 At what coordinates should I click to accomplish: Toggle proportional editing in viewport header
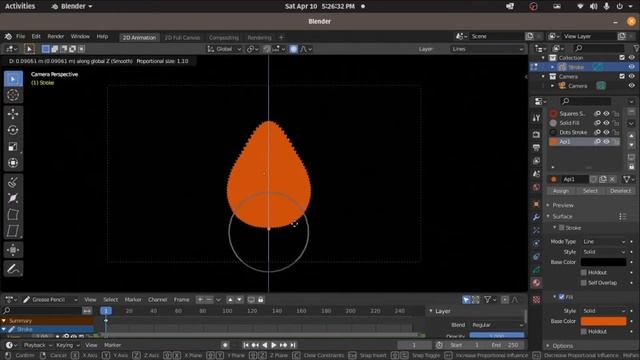[293, 49]
